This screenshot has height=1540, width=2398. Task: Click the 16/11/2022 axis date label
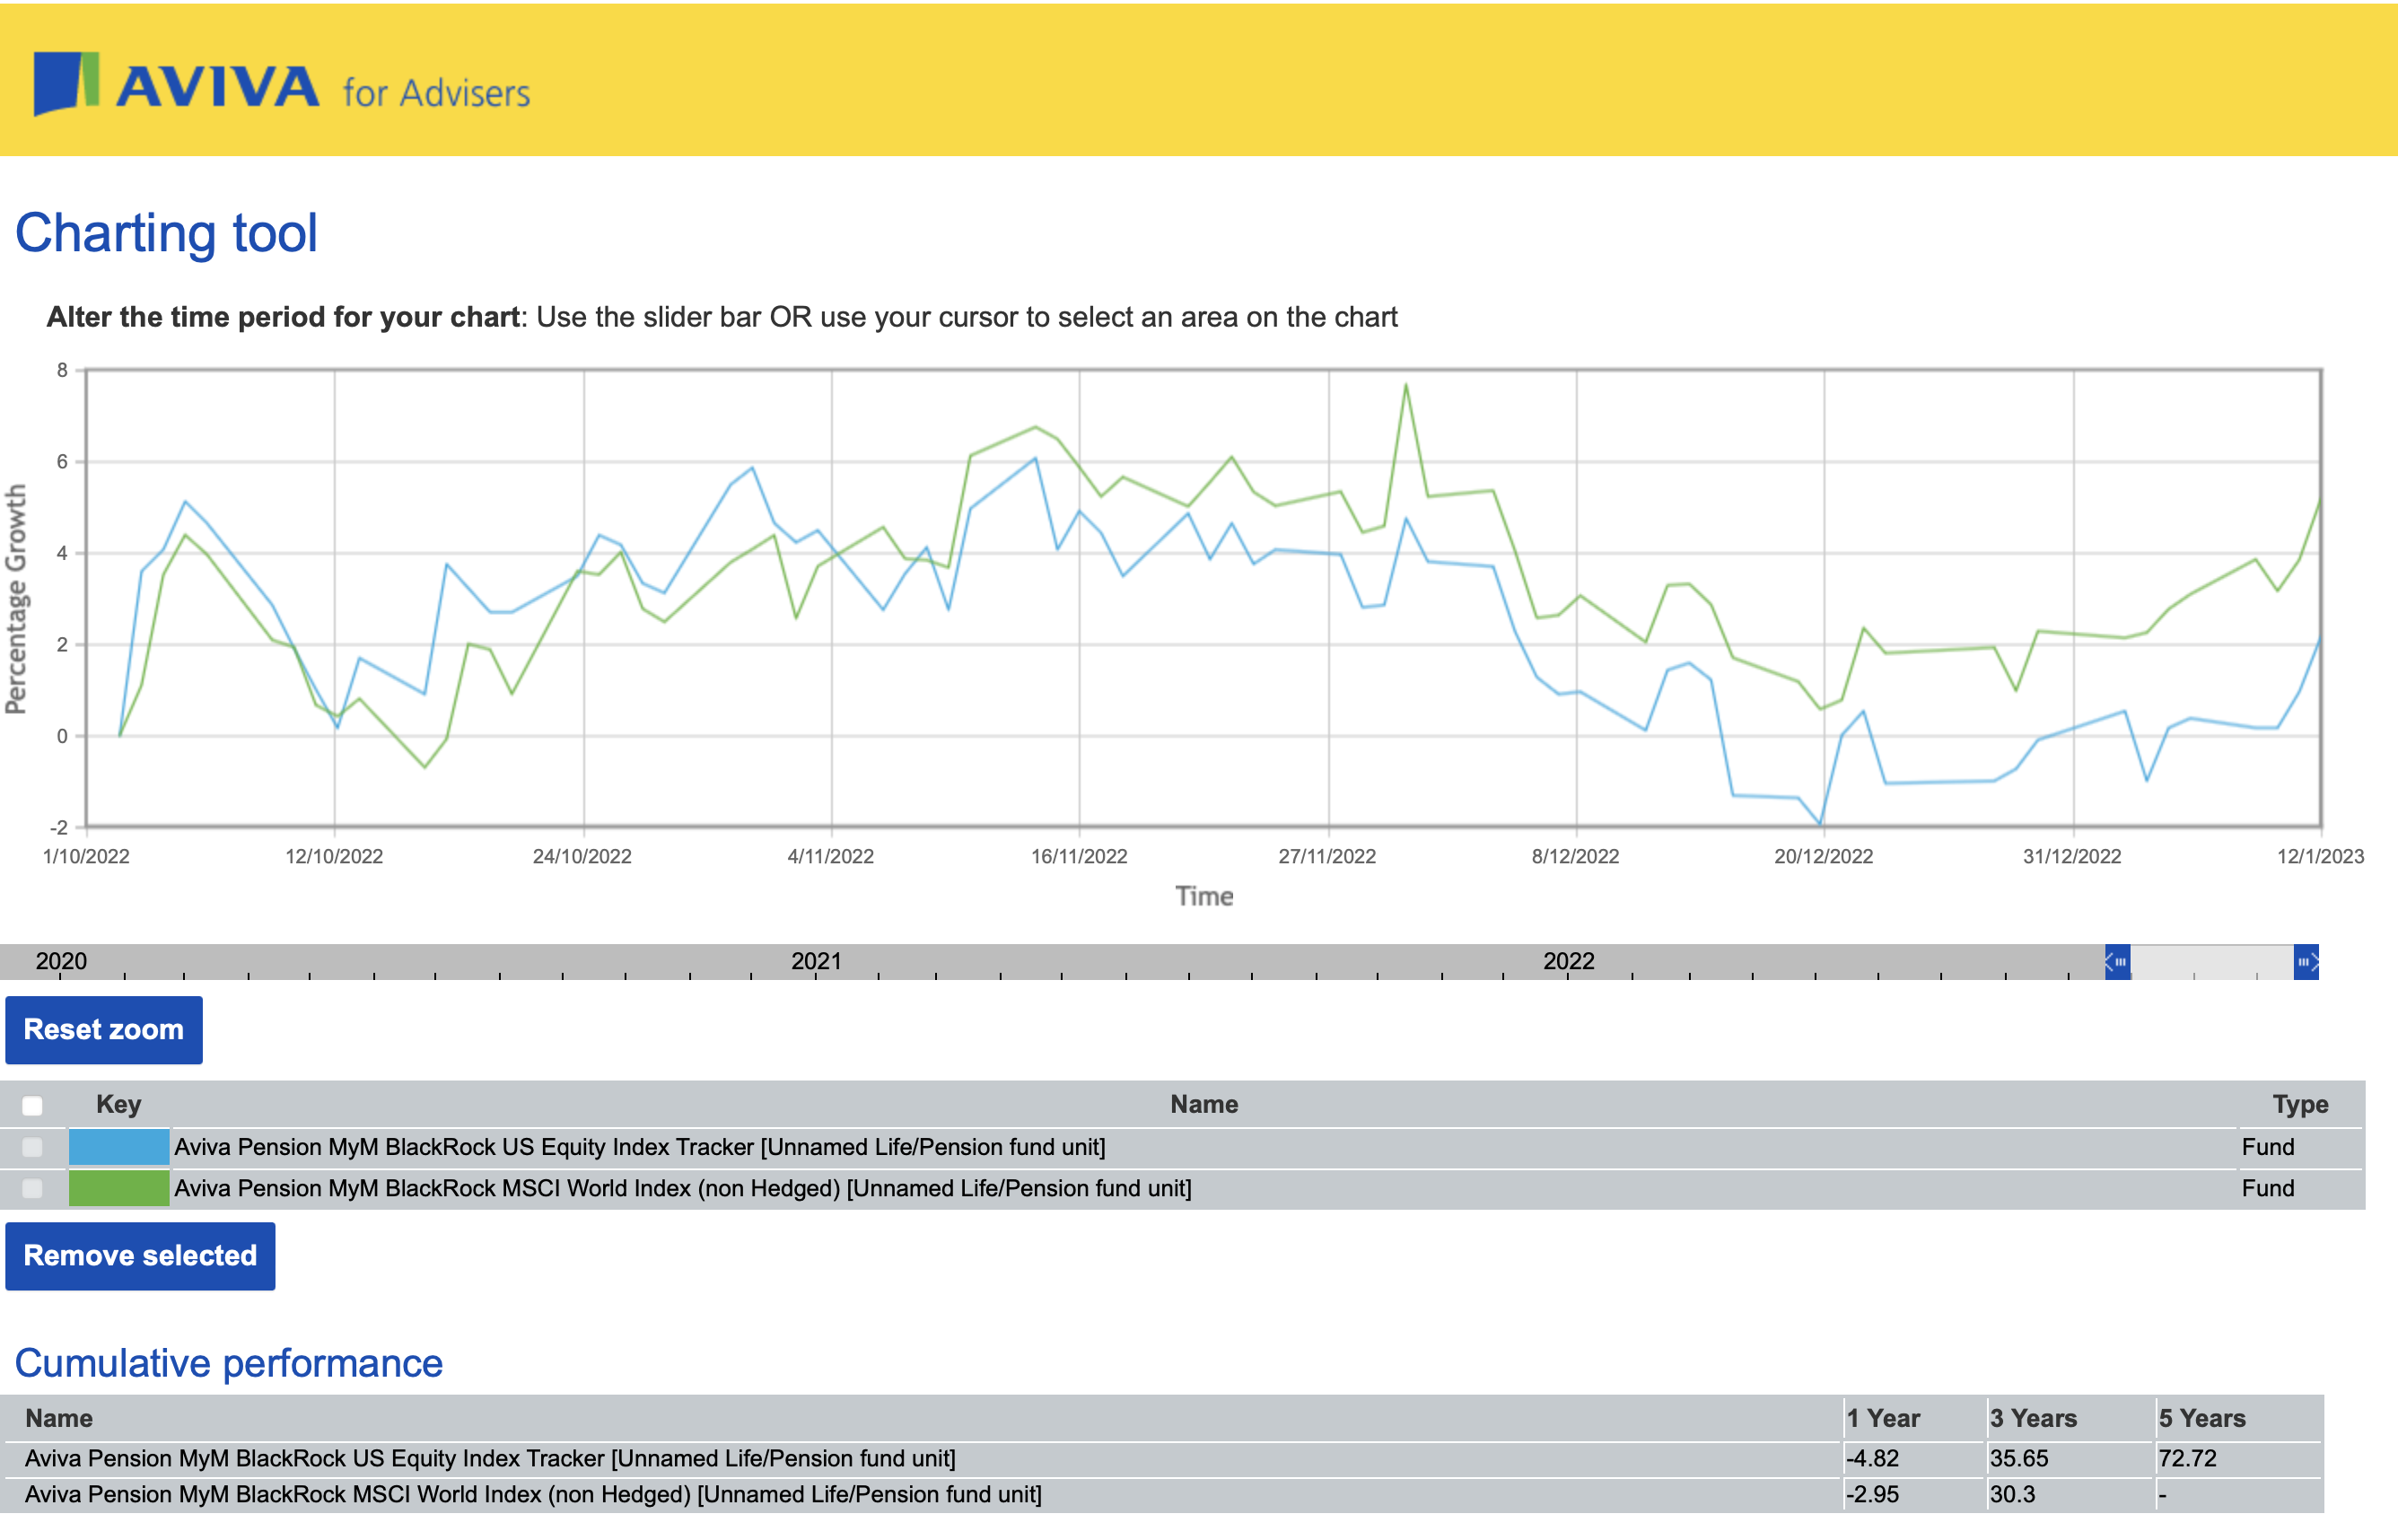coord(1079,856)
